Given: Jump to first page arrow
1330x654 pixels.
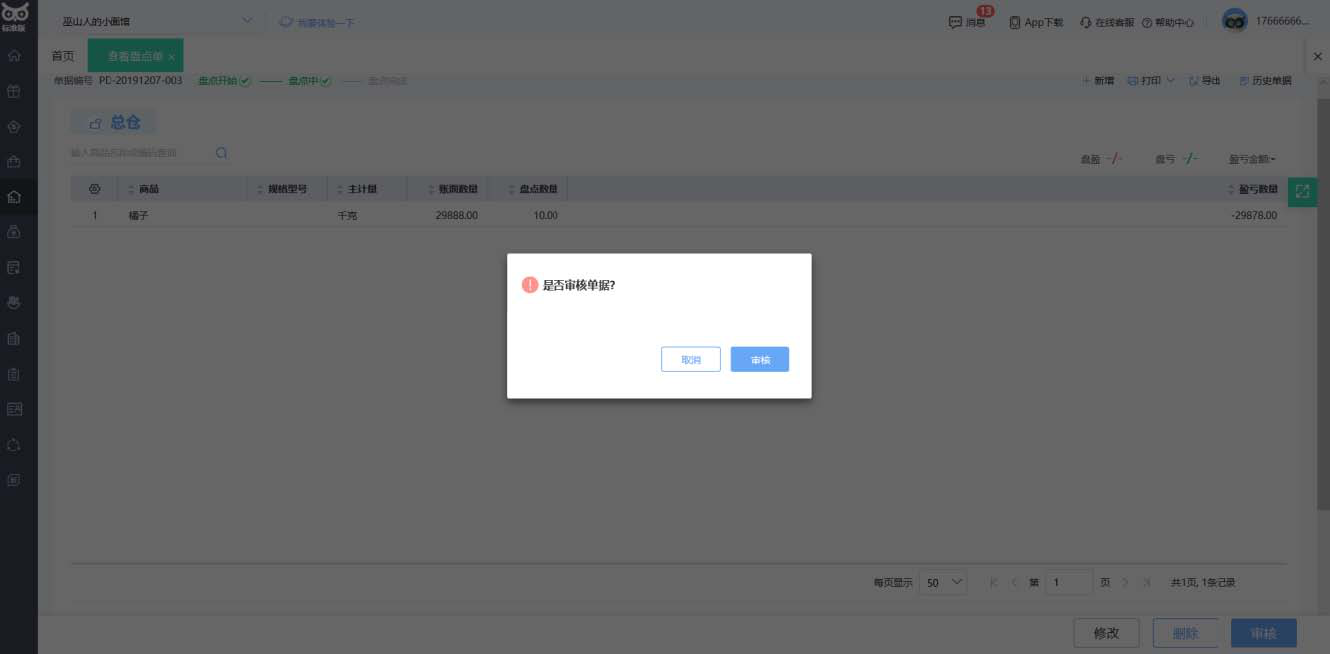Looking at the screenshot, I should (994, 582).
